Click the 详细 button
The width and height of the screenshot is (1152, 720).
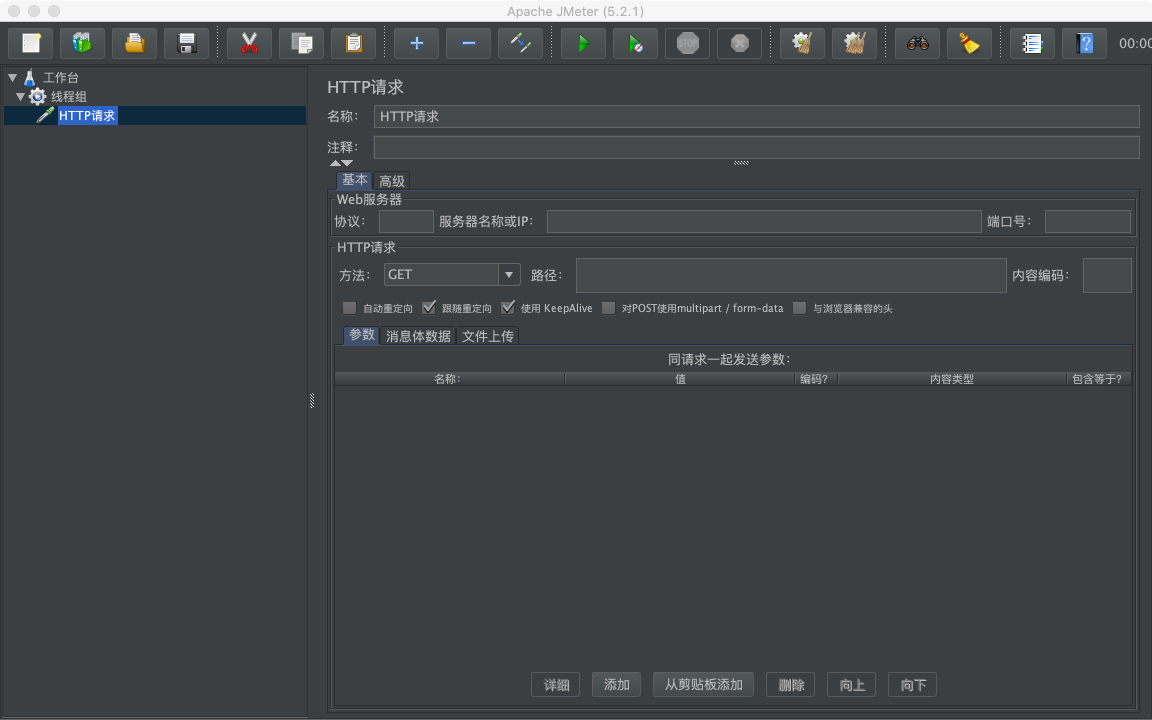pyautogui.click(x=556, y=685)
